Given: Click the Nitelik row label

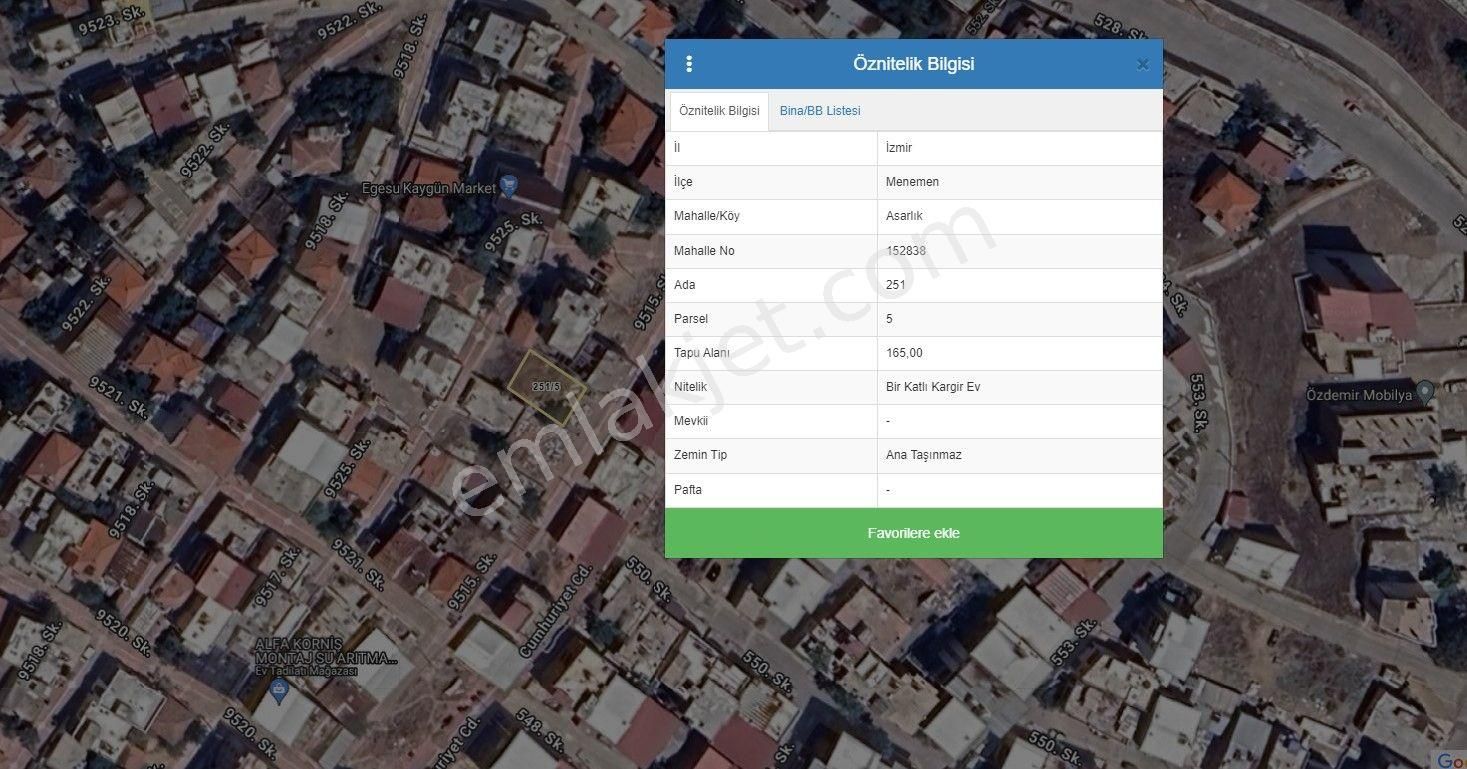Looking at the screenshot, I should point(690,387).
